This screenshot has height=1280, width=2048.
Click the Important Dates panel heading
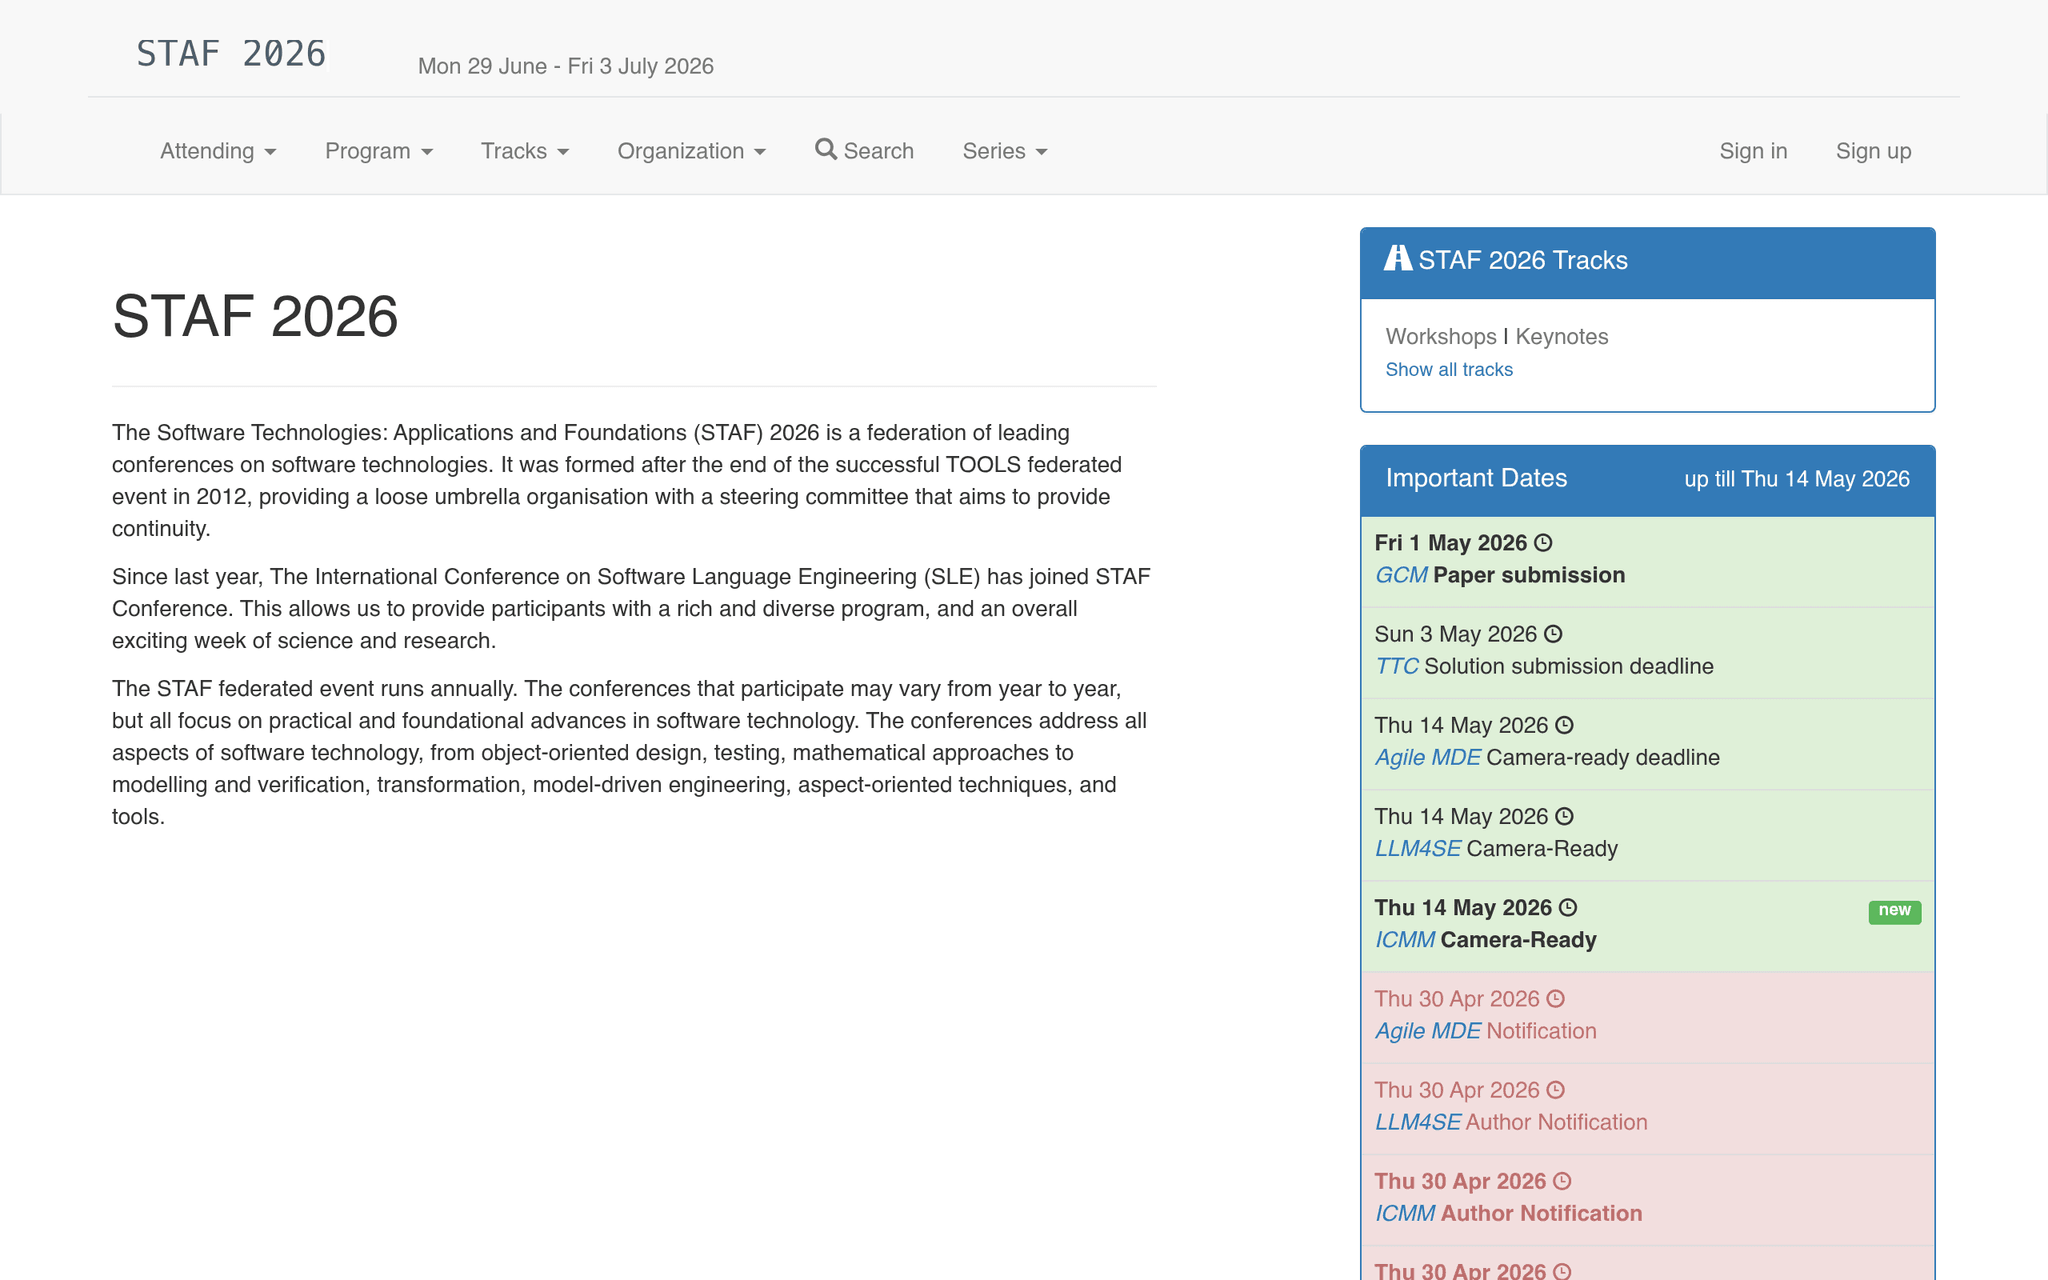click(x=1476, y=478)
